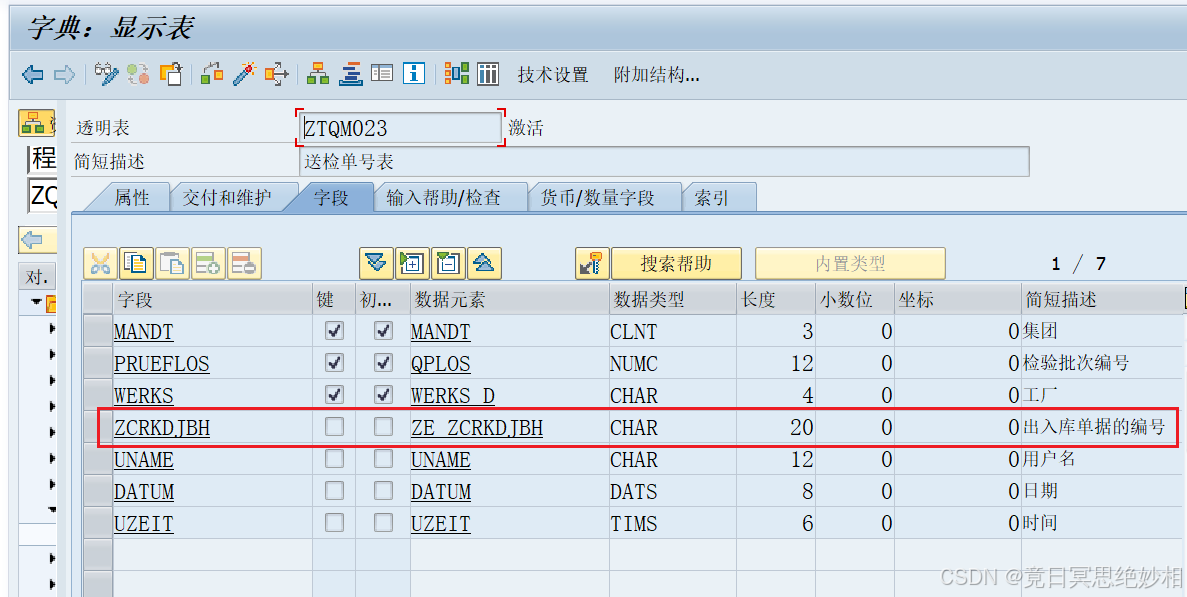This screenshot has height=597, width=1187.
Task: Select the row selector for MANDT row
Action: coord(98,331)
